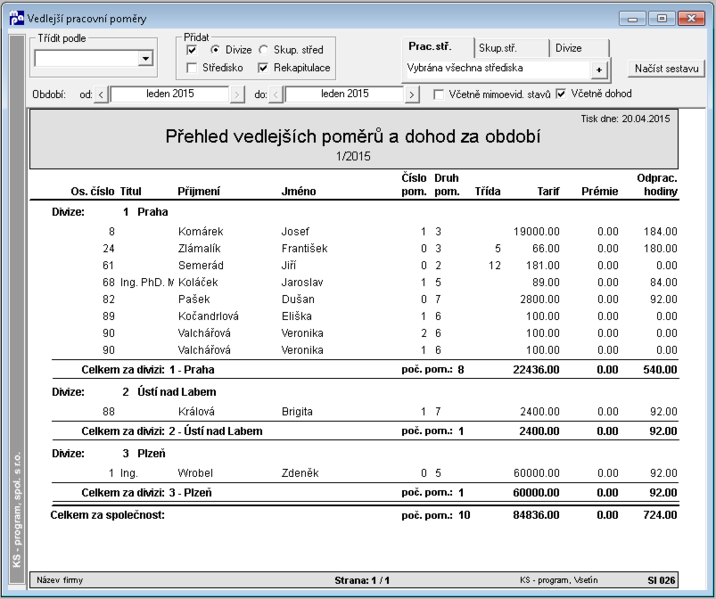Click the Název firmy footer label
The image size is (716, 599).
click(x=60, y=580)
